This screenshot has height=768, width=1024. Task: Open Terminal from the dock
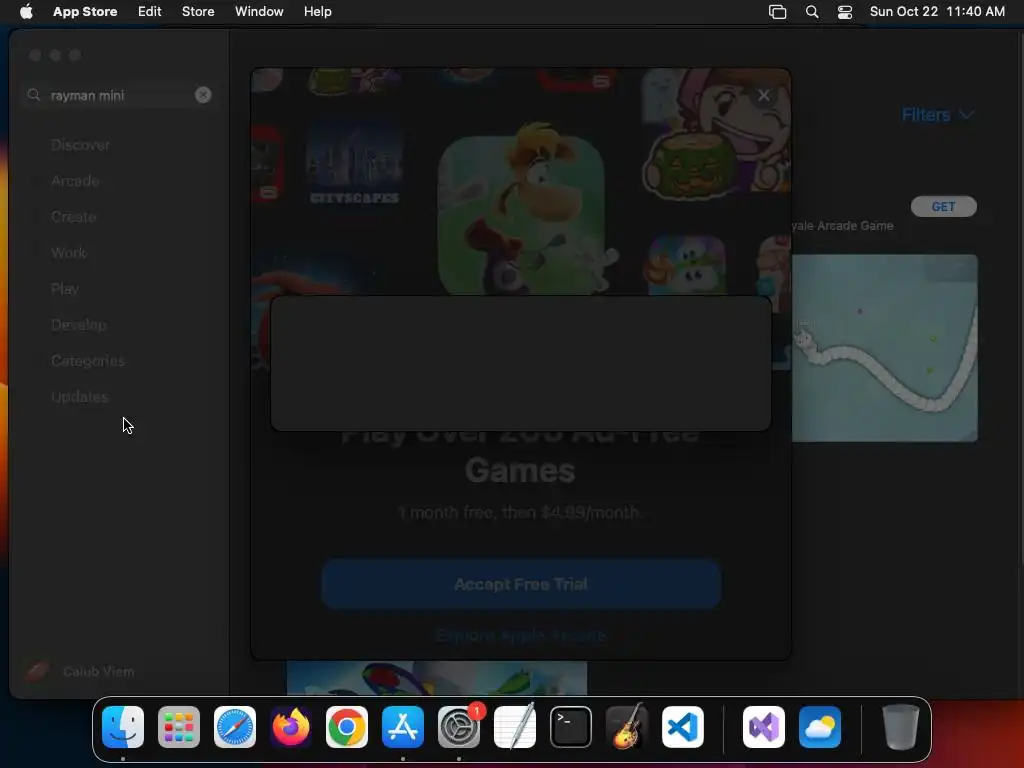pos(571,727)
